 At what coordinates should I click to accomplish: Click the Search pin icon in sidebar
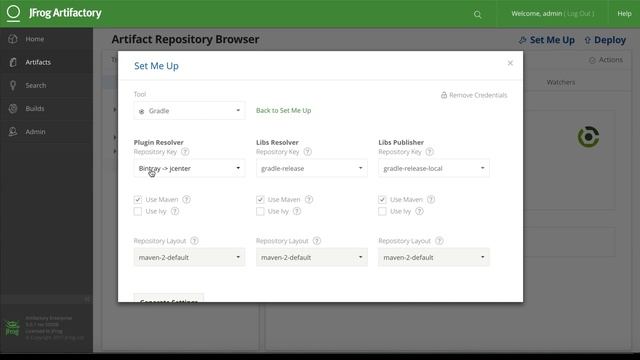click(13, 86)
